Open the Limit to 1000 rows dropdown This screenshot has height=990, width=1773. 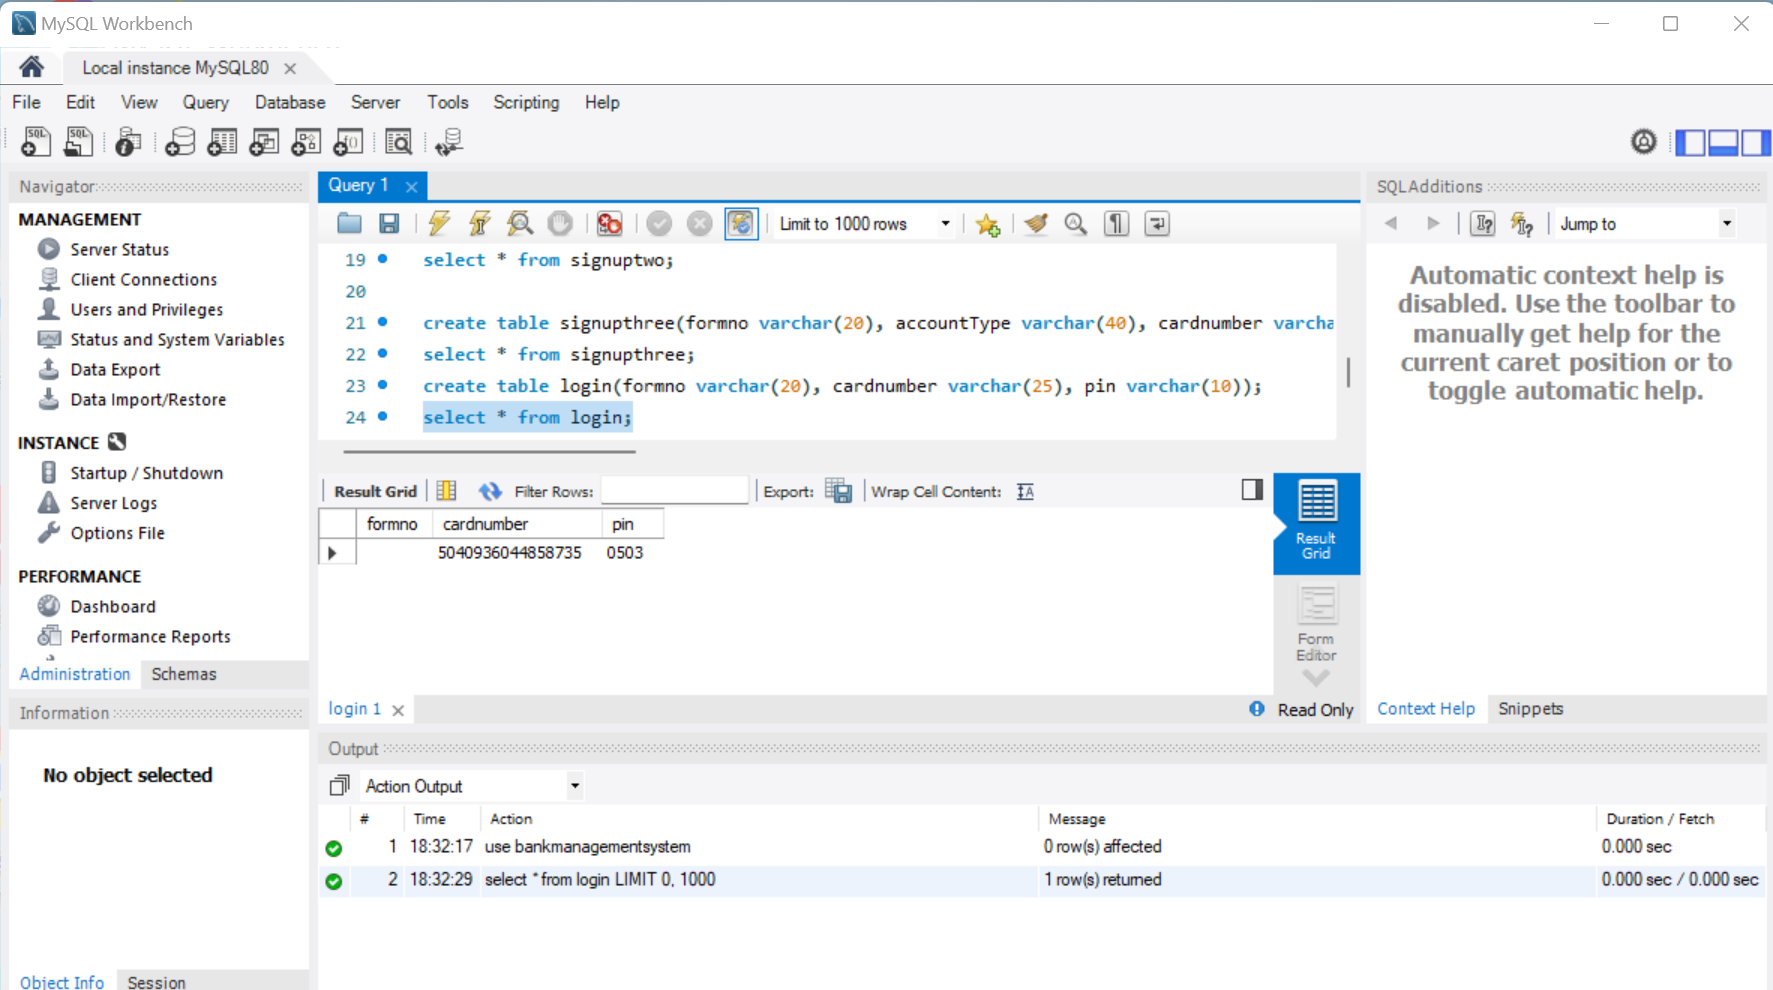click(x=944, y=223)
